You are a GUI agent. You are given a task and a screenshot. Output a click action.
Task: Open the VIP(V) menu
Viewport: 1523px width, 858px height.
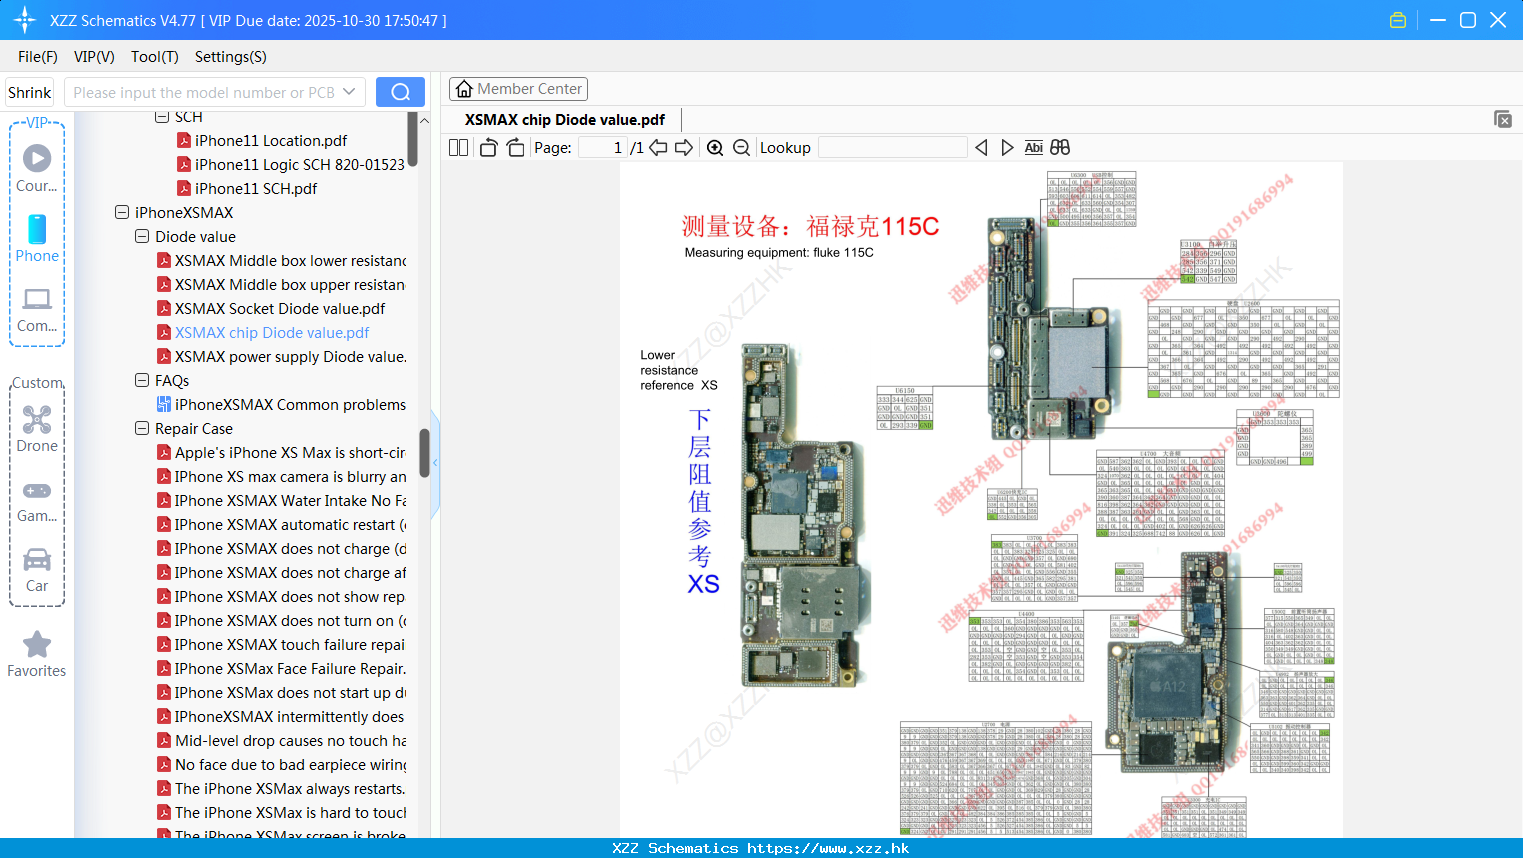[x=94, y=57]
